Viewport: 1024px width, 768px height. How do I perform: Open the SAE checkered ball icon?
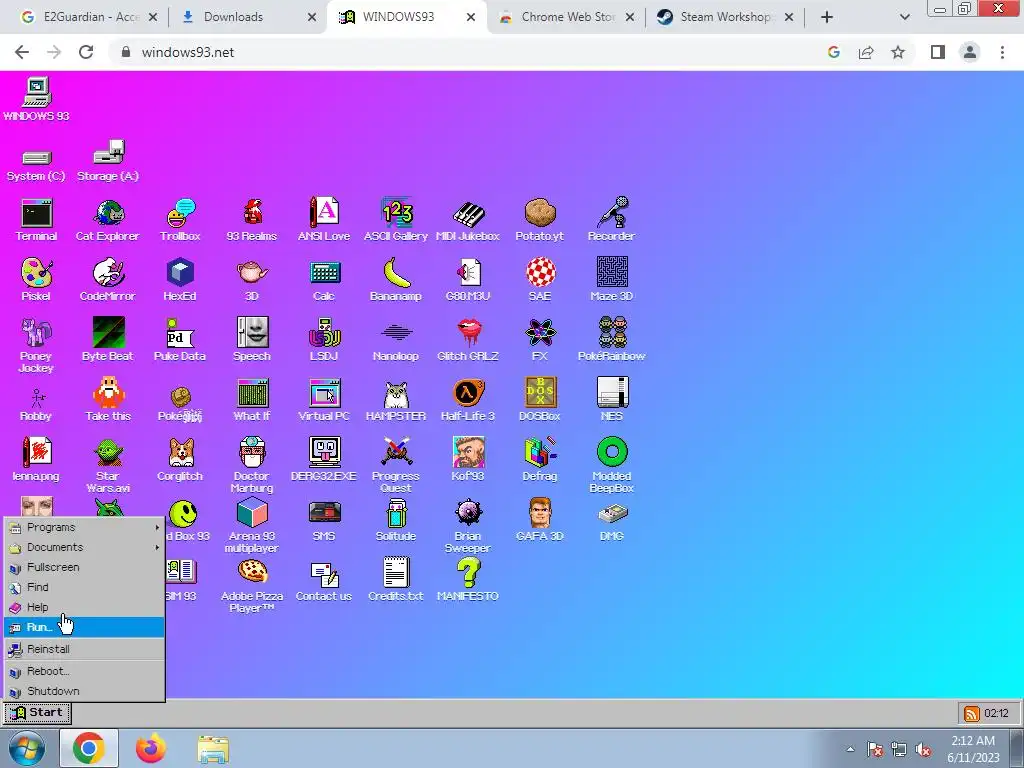point(540,280)
